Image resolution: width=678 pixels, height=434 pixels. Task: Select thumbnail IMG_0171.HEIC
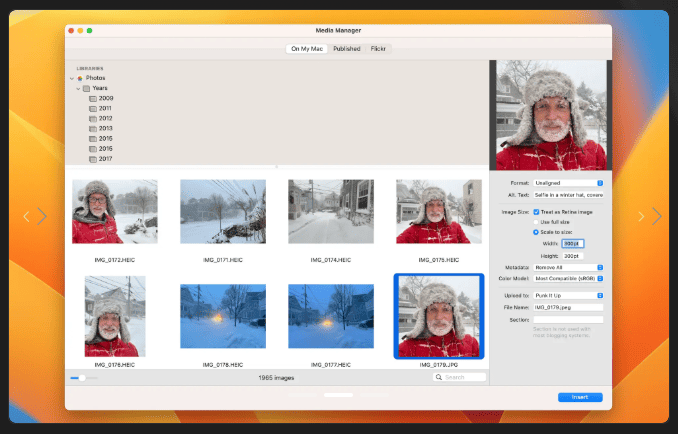223,212
